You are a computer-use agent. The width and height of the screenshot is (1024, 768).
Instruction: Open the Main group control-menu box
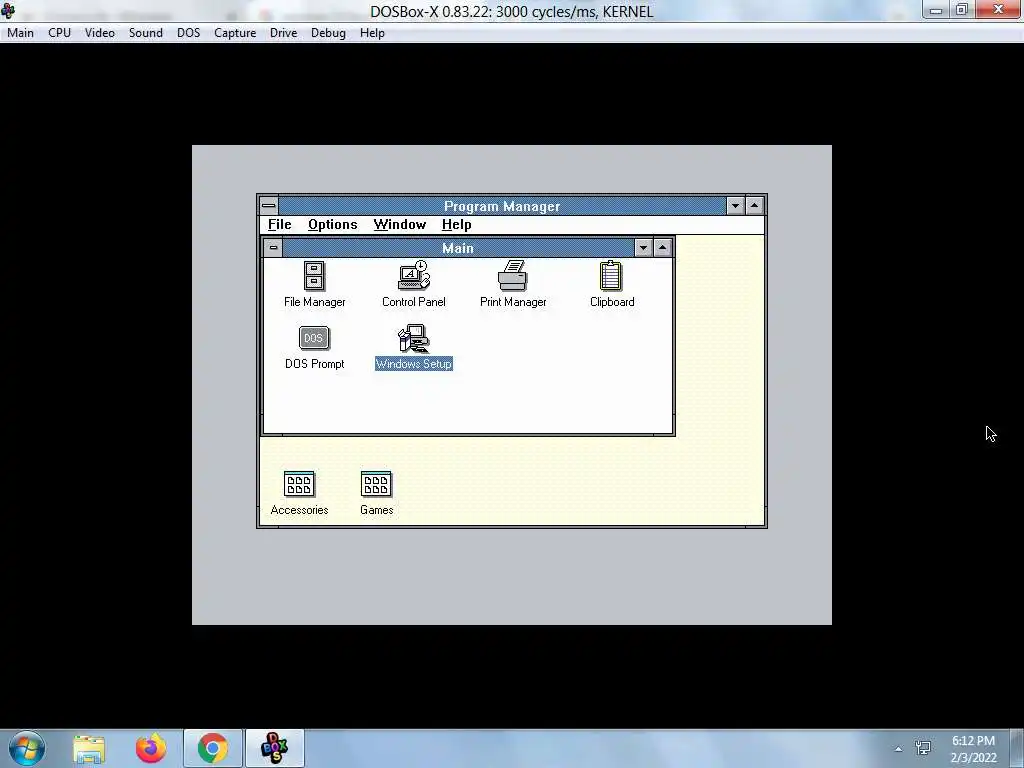(x=273, y=248)
